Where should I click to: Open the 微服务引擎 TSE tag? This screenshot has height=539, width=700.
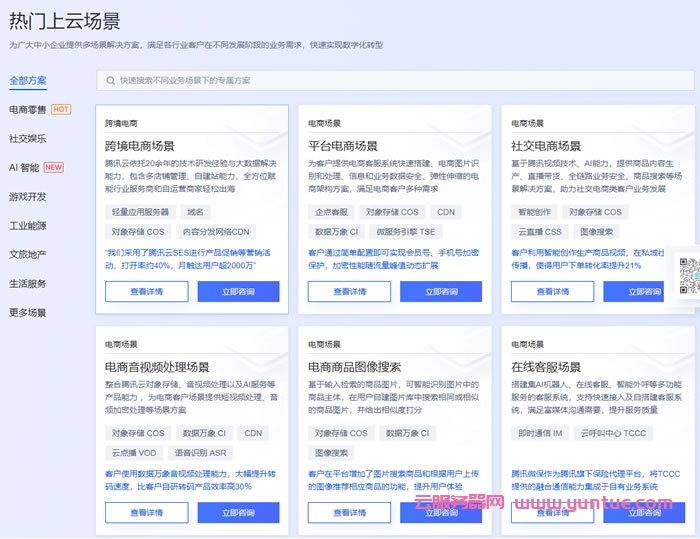[x=406, y=231]
